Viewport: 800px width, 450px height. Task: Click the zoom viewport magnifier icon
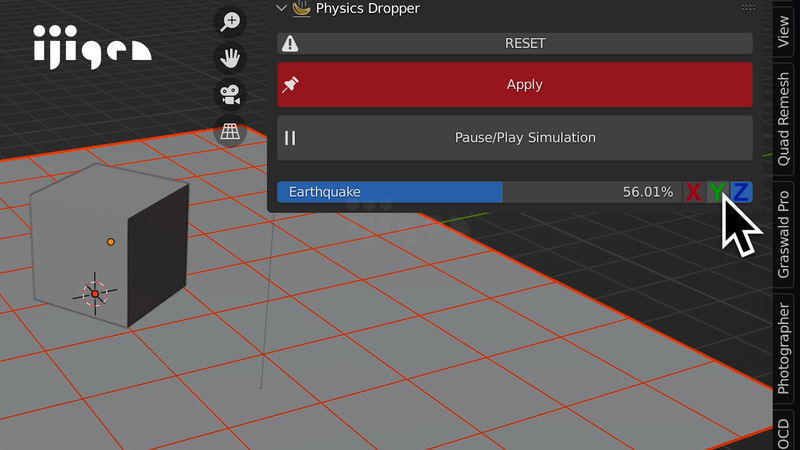point(230,22)
